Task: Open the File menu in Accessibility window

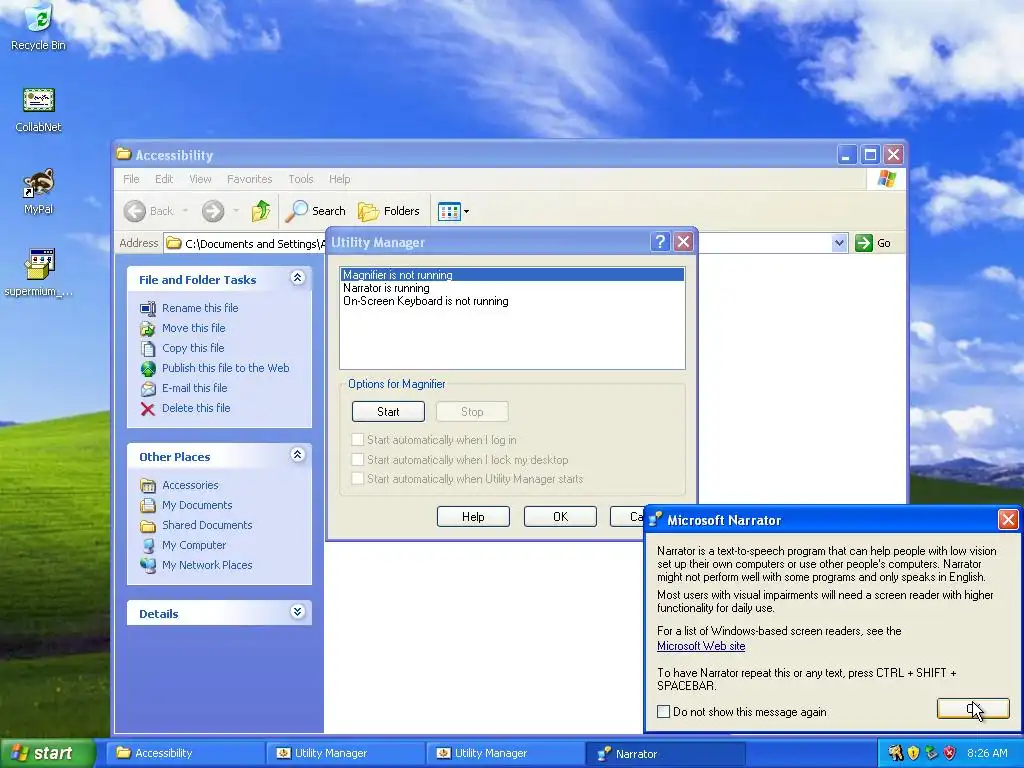Action: (x=131, y=179)
